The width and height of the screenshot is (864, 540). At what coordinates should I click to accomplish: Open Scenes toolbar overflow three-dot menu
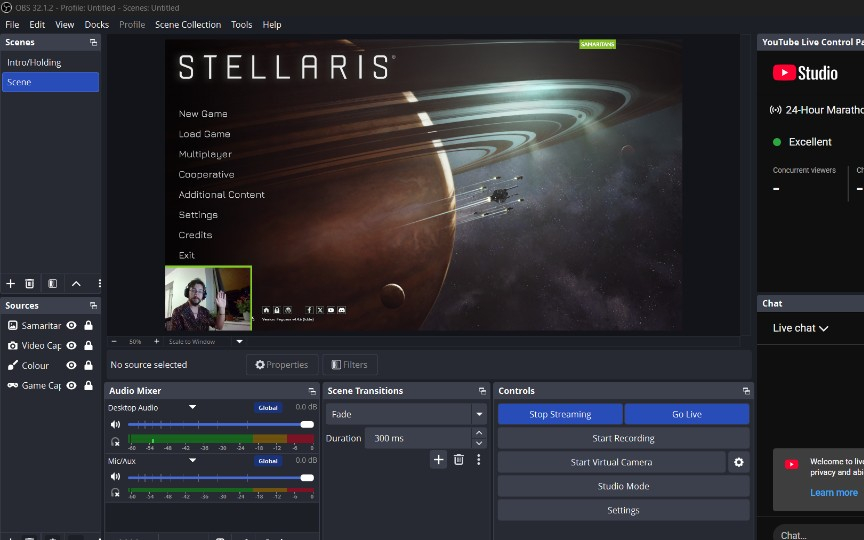point(99,284)
